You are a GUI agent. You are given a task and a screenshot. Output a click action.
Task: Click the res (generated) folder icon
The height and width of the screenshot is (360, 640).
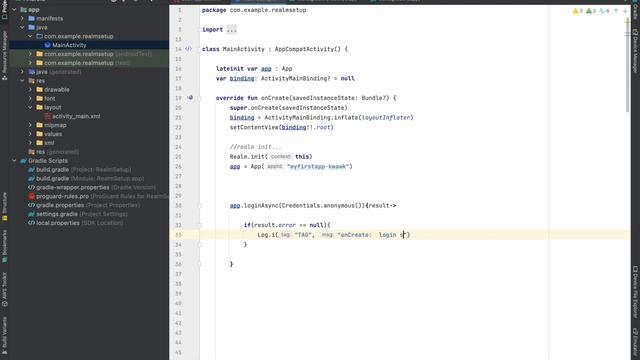[x=31, y=152]
